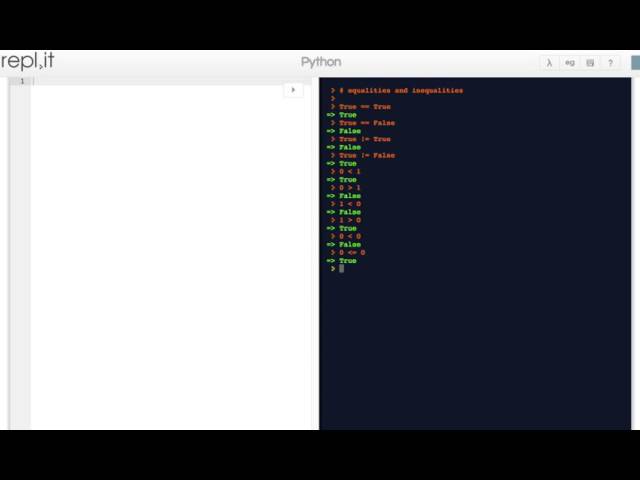640x480 pixels.
Task: Select the '0 > 1' console input
Action: tap(350, 188)
